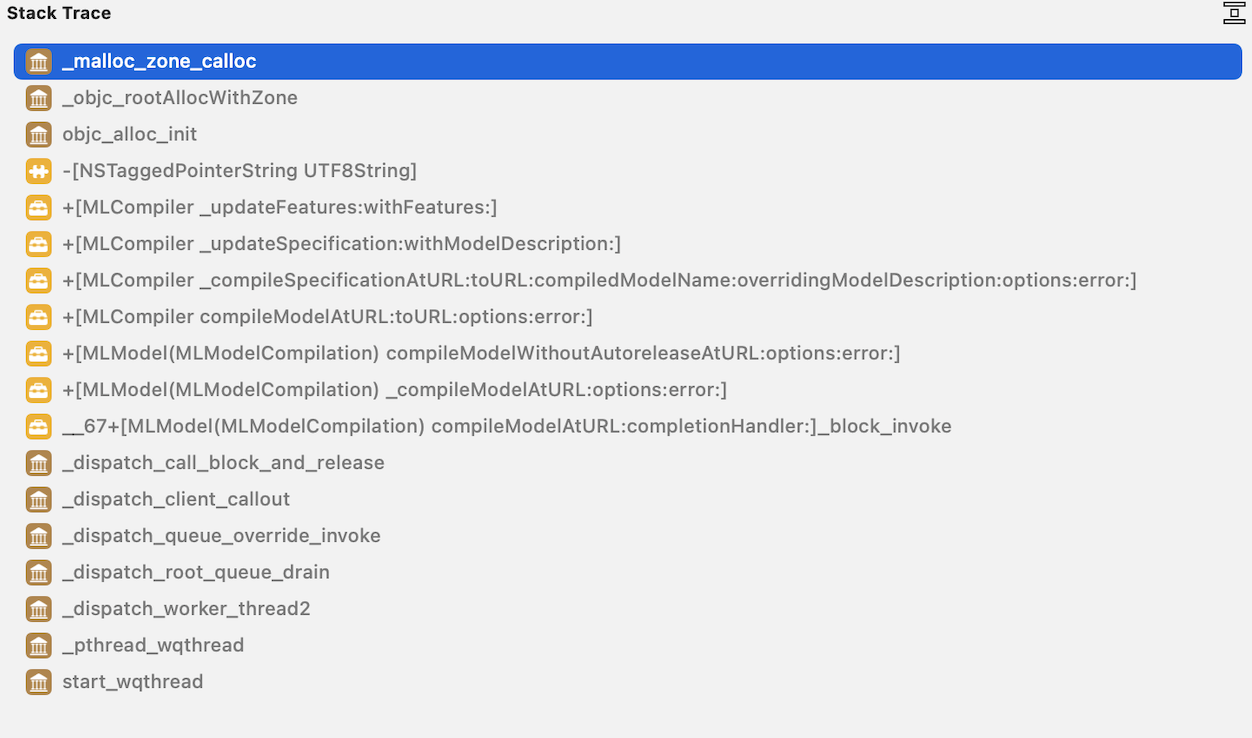Click the library icon next to start_wqthread

click(38, 681)
